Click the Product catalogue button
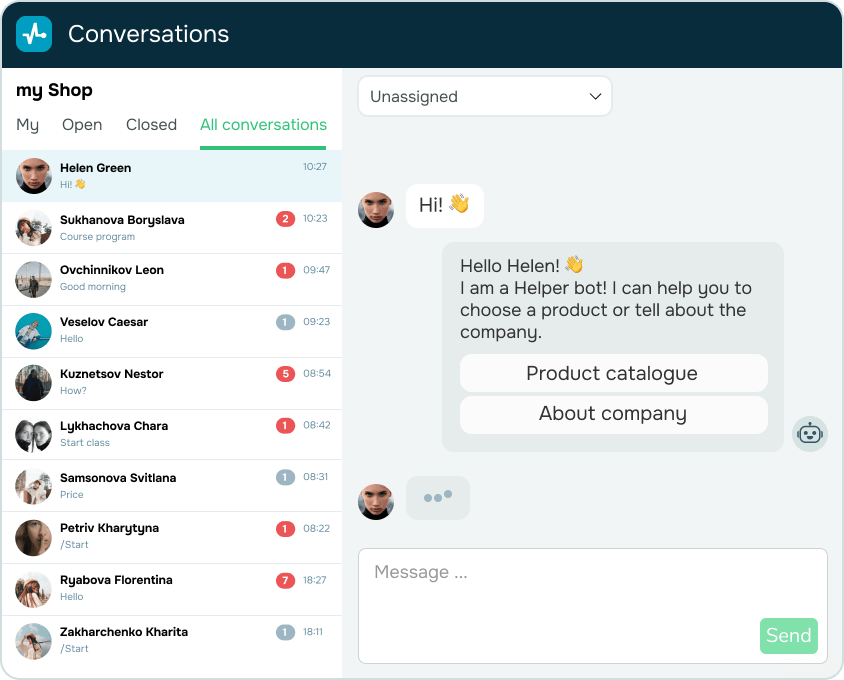This screenshot has height=680, width=844. point(612,373)
